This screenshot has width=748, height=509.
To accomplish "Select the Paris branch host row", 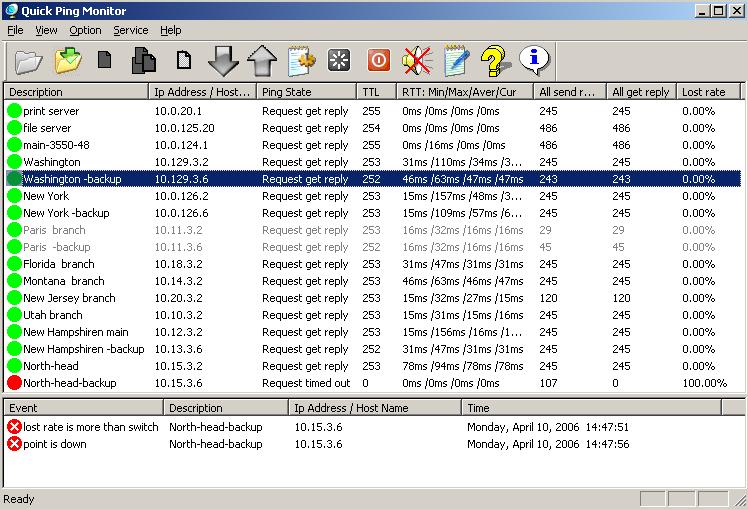I will point(54,230).
